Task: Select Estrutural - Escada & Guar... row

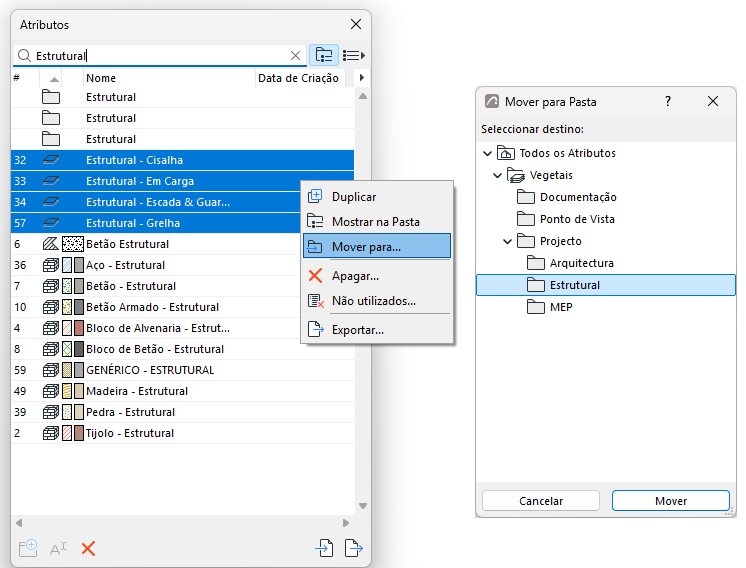Action: (x=156, y=202)
